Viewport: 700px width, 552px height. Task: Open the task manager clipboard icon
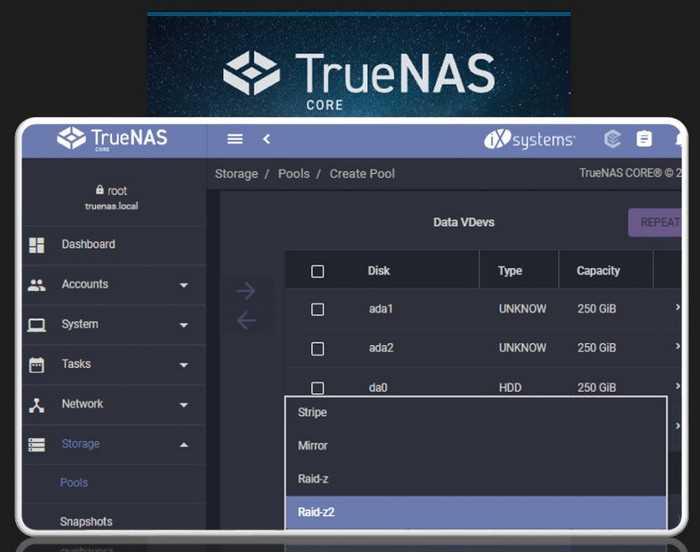(x=644, y=139)
